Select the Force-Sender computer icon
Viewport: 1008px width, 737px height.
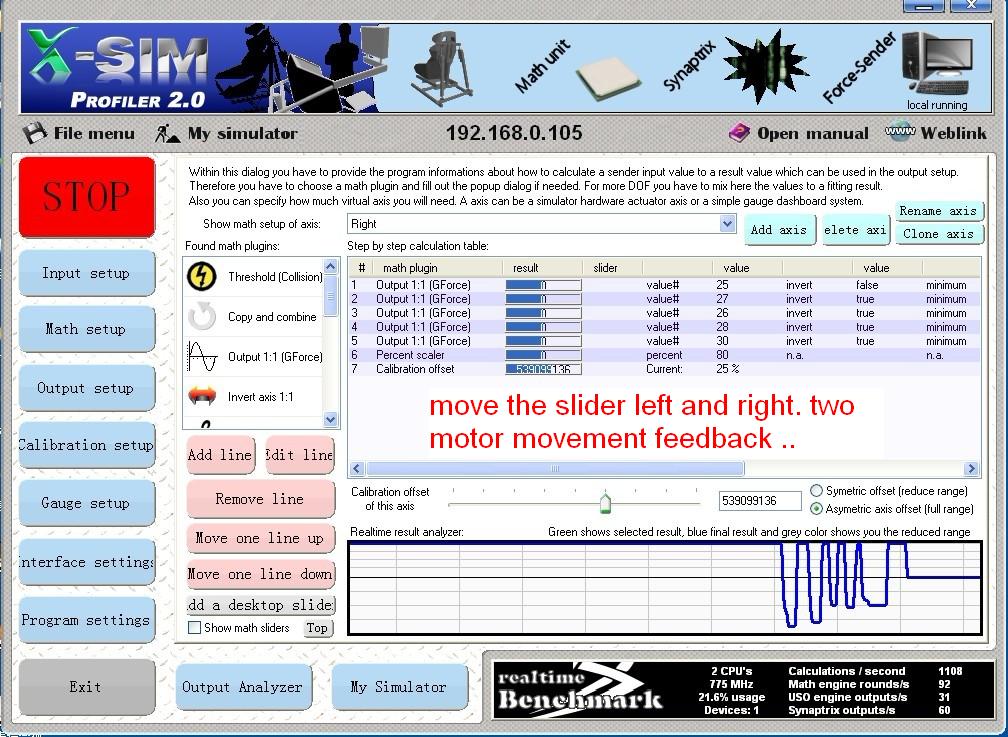click(937, 64)
